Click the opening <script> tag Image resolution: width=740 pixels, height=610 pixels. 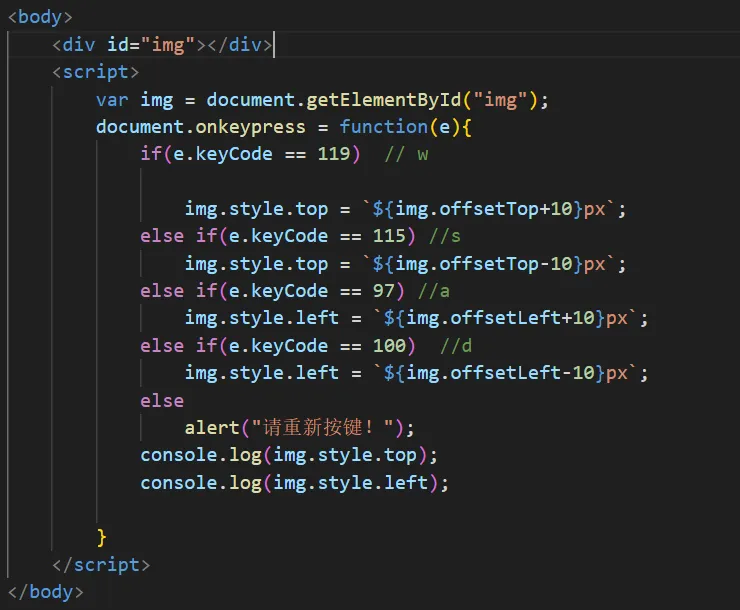(95, 72)
